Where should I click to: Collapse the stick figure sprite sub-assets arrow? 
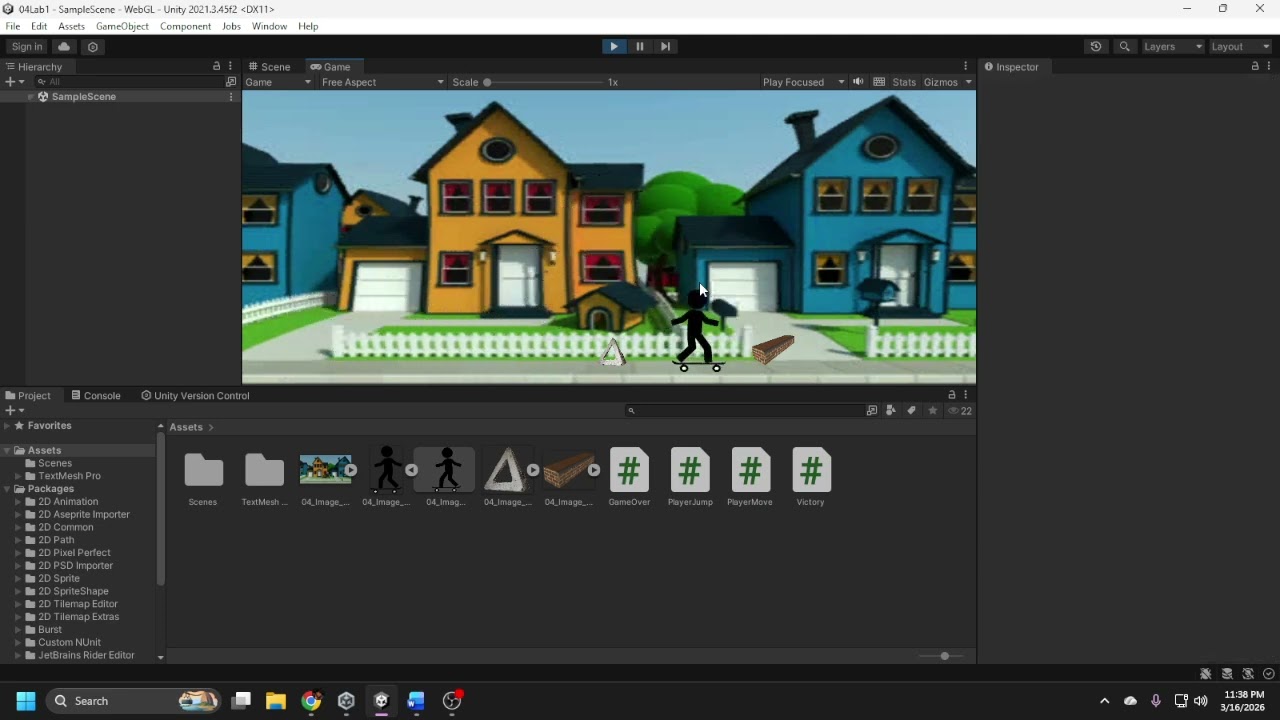pyautogui.click(x=411, y=470)
